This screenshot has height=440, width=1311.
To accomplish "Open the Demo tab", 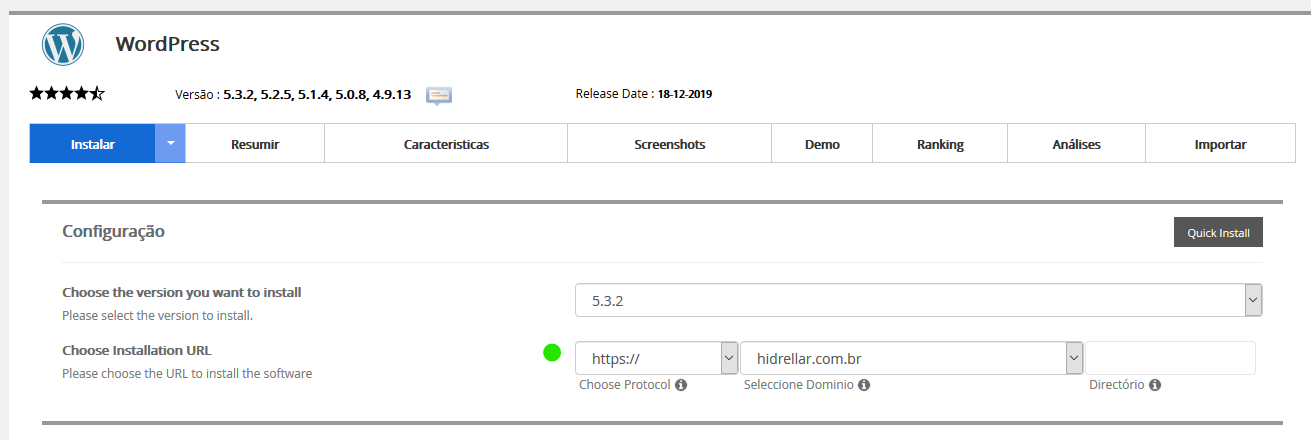I will 822,144.
